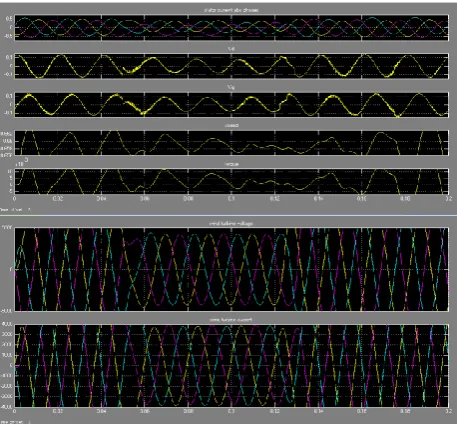Click the stator current abc phases plot

(231, 27)
